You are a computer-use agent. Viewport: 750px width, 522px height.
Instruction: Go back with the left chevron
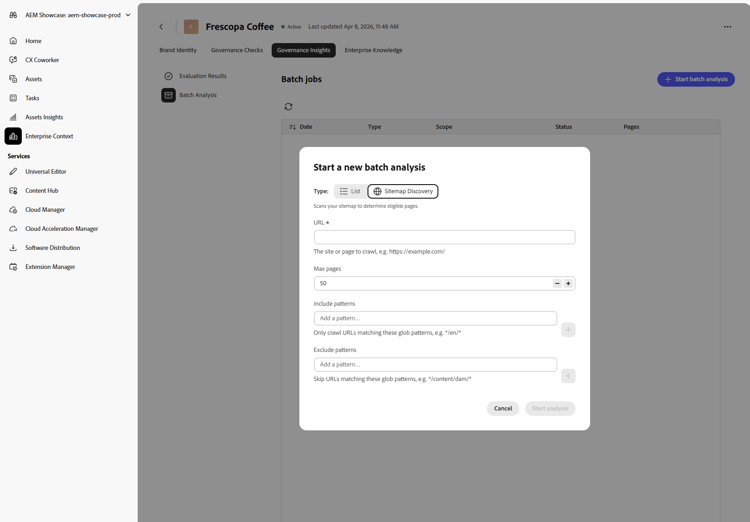pos(161,27)
